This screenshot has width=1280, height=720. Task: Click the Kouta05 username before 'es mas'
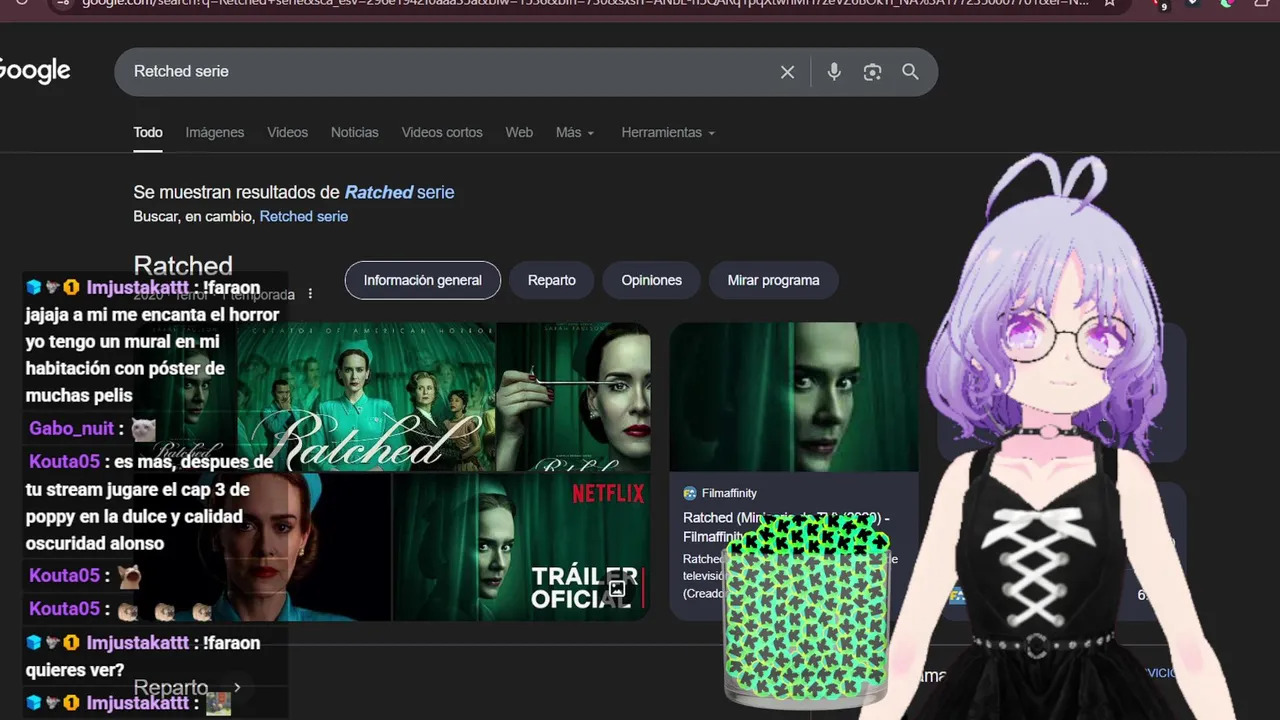pos(64,462)
